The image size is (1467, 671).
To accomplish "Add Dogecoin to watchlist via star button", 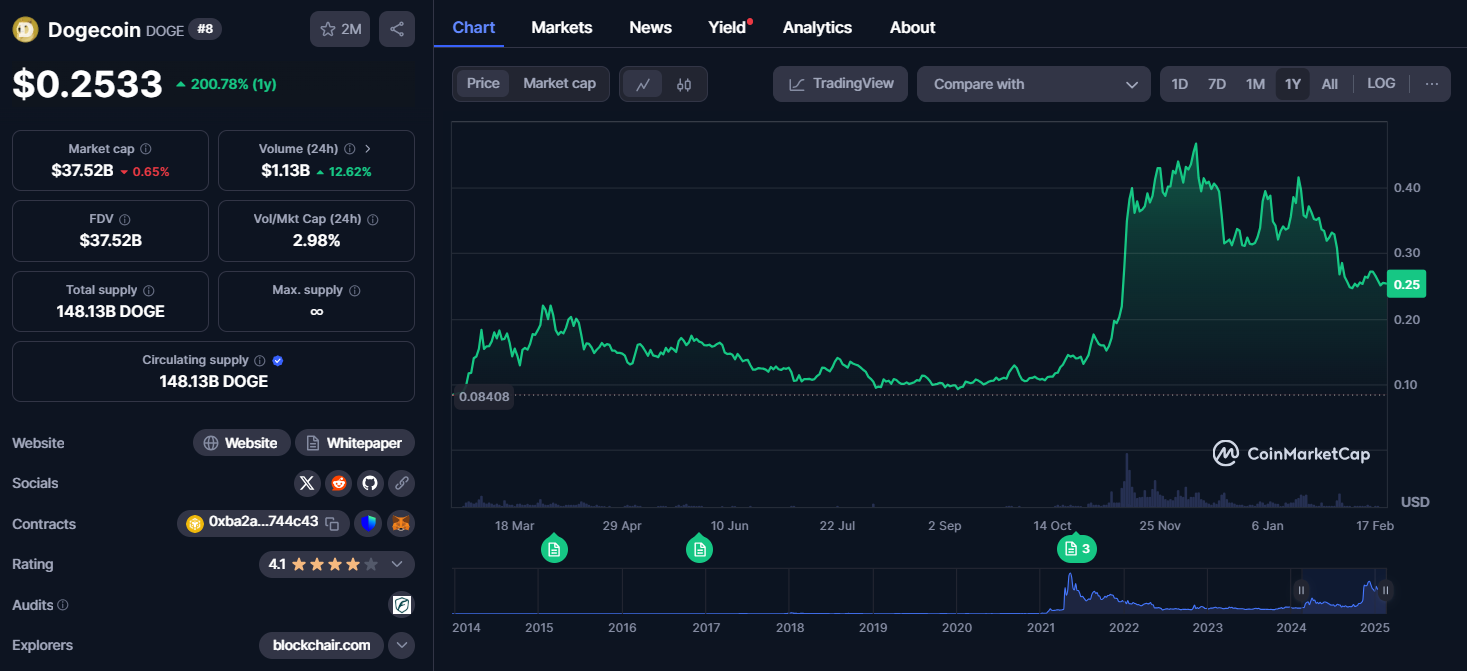I will coord(340,29).
